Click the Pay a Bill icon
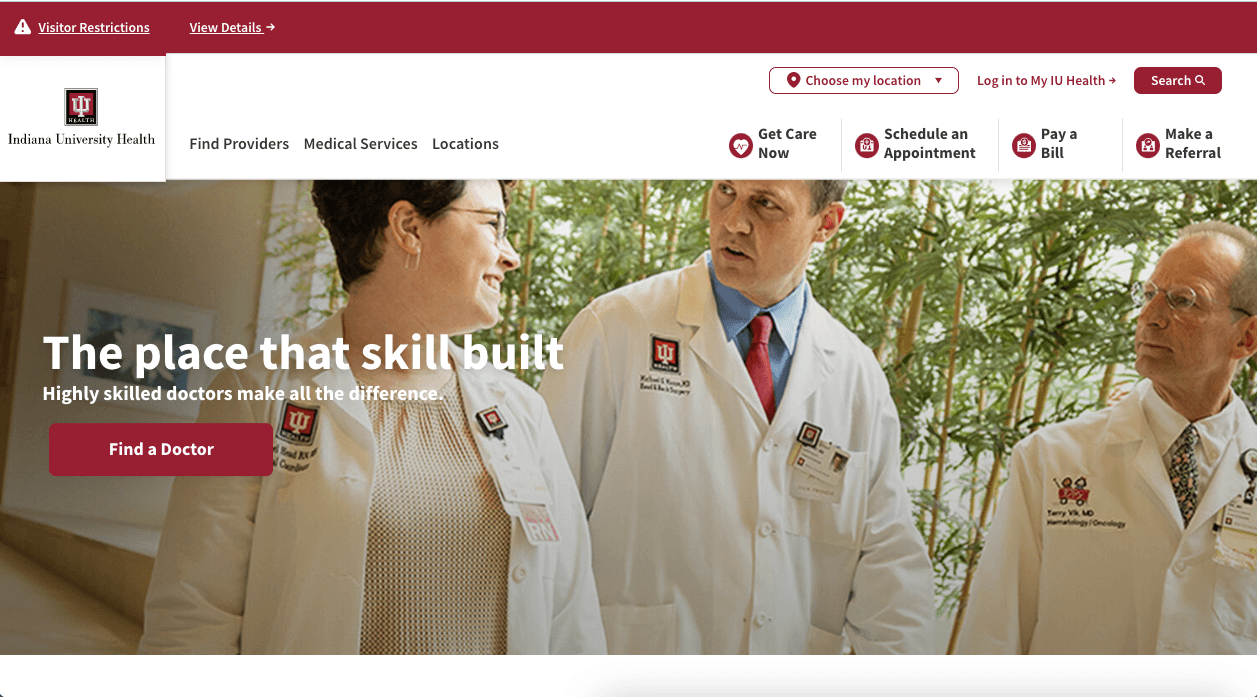The image size is (1257, 697). 1023,146
